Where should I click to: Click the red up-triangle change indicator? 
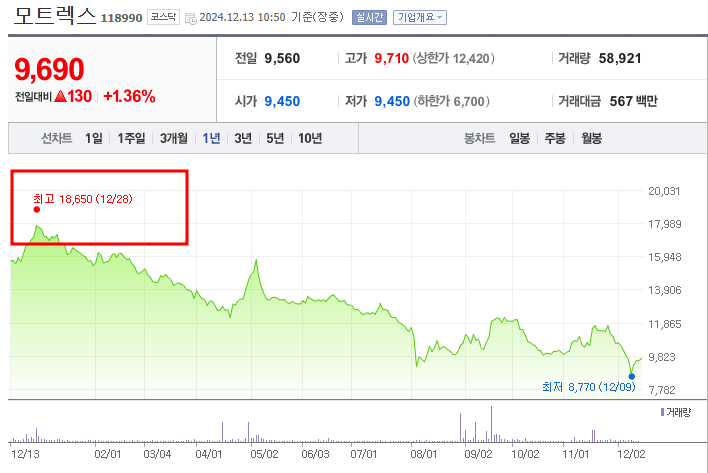(61, 96)
